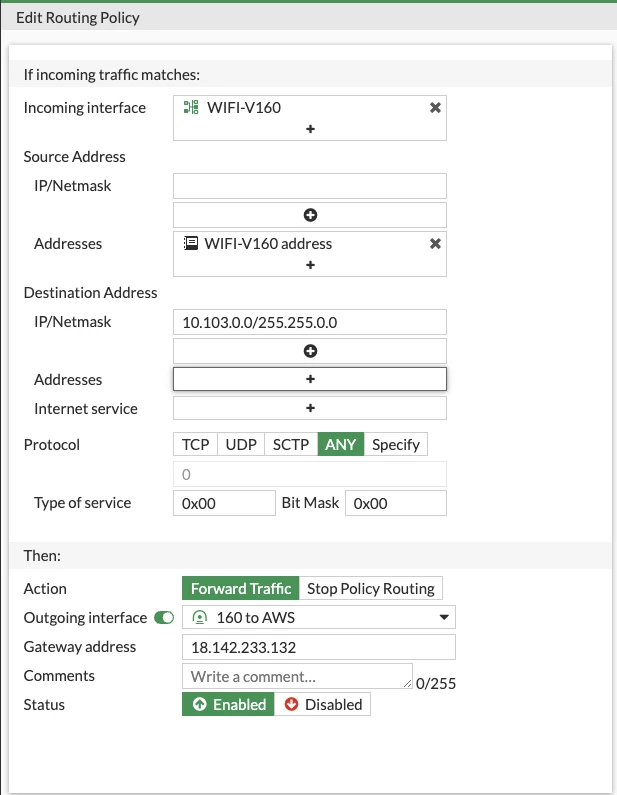Add another source address with plus icon
Image resolution: width=617 pixels, height=795 pixels.
click(x=310, y=265)
